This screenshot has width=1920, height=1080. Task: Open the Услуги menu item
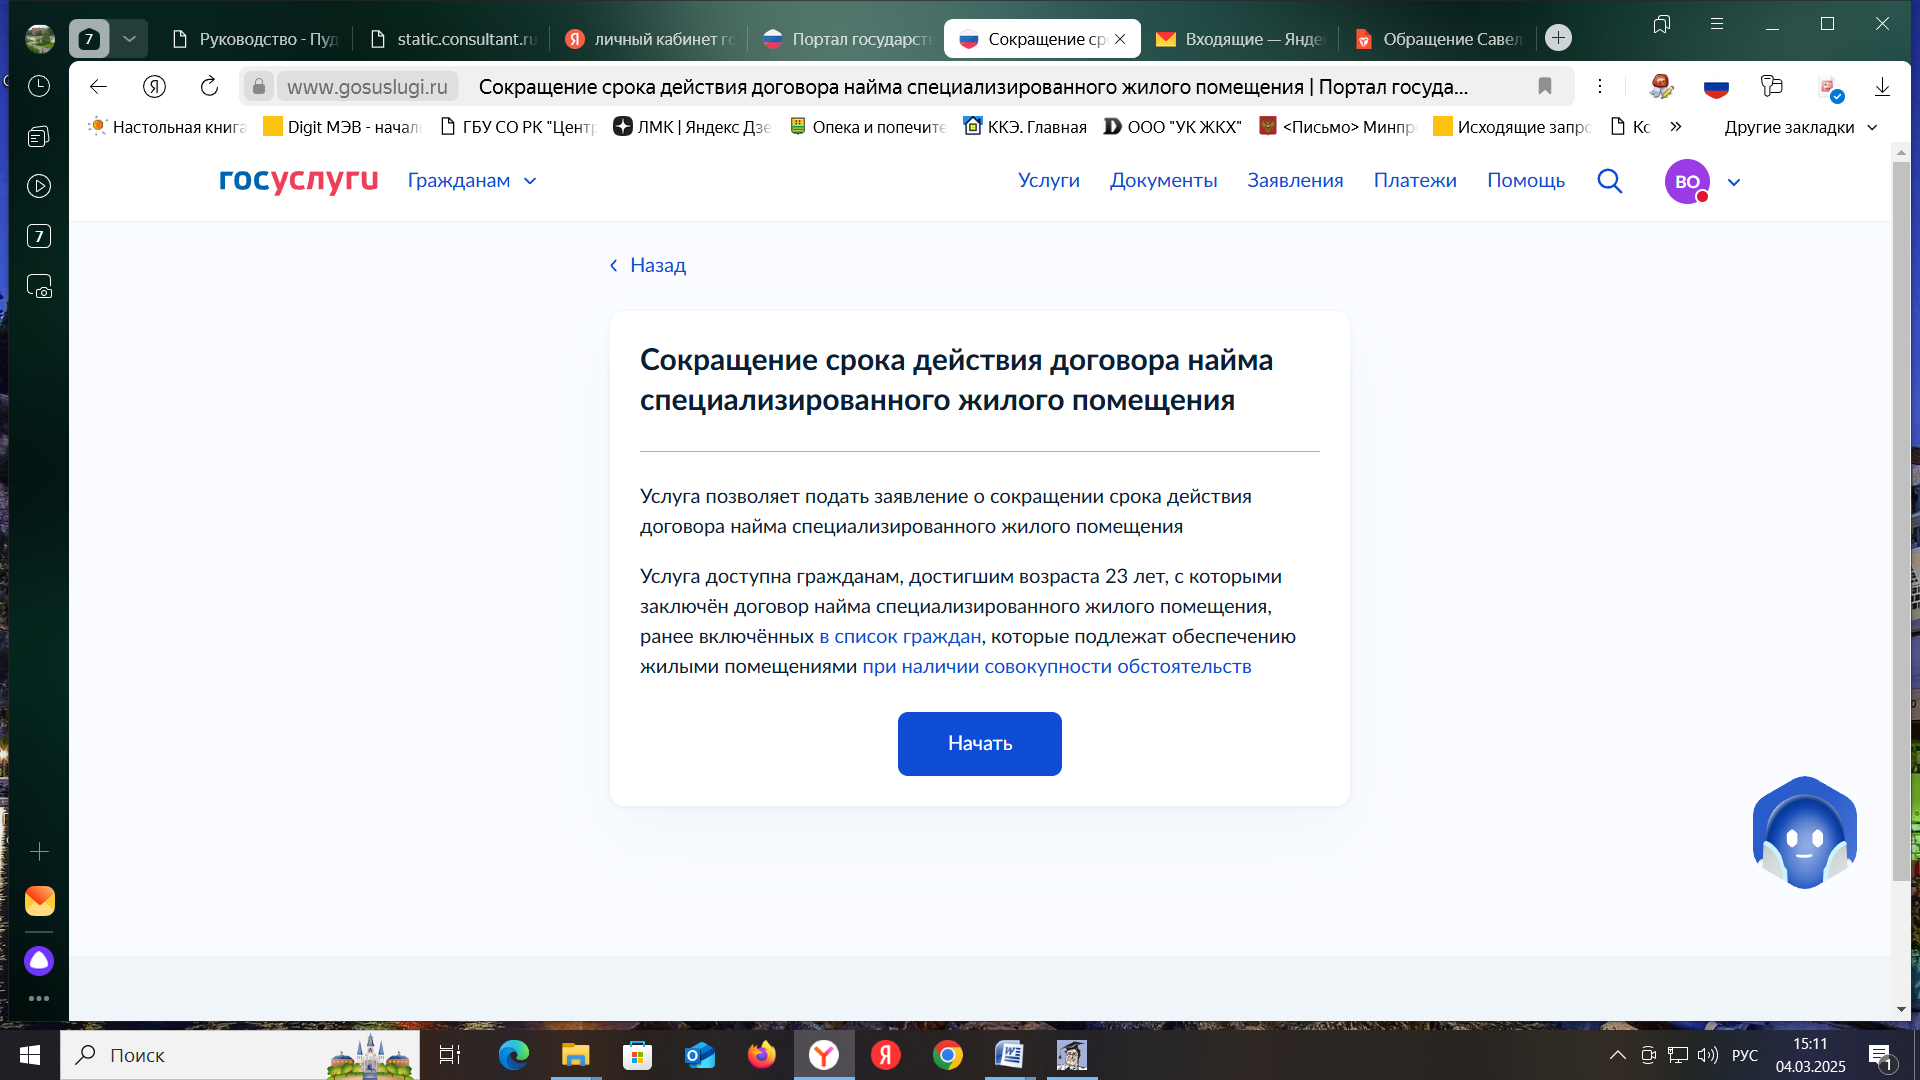(x=1048, y=181)
